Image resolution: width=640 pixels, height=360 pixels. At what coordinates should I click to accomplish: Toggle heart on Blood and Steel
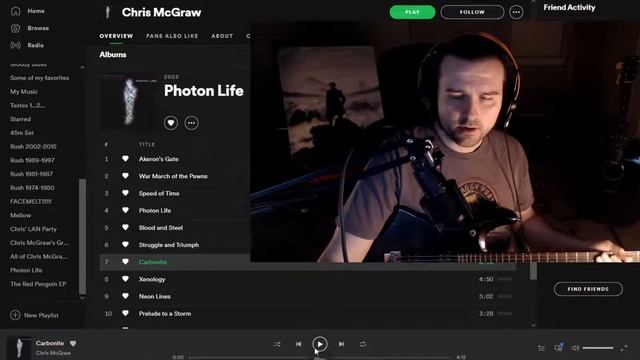click(125, 227)
